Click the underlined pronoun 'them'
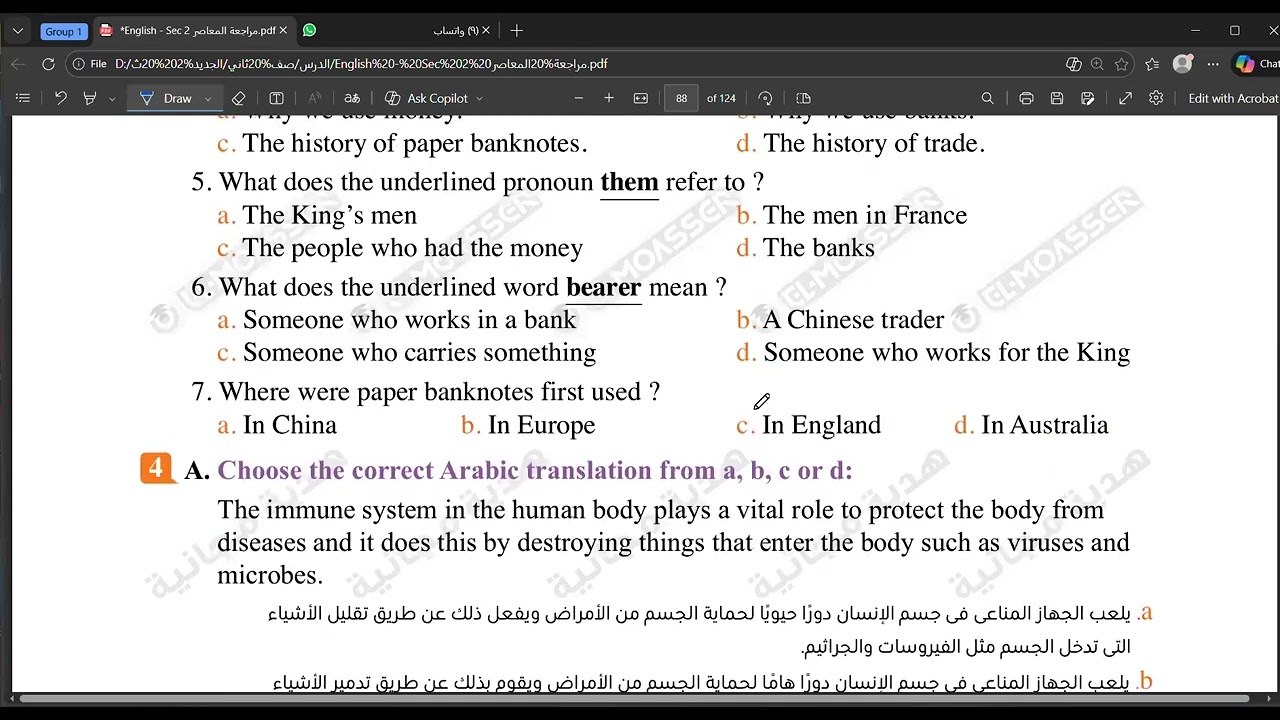 tap(629, 183)
